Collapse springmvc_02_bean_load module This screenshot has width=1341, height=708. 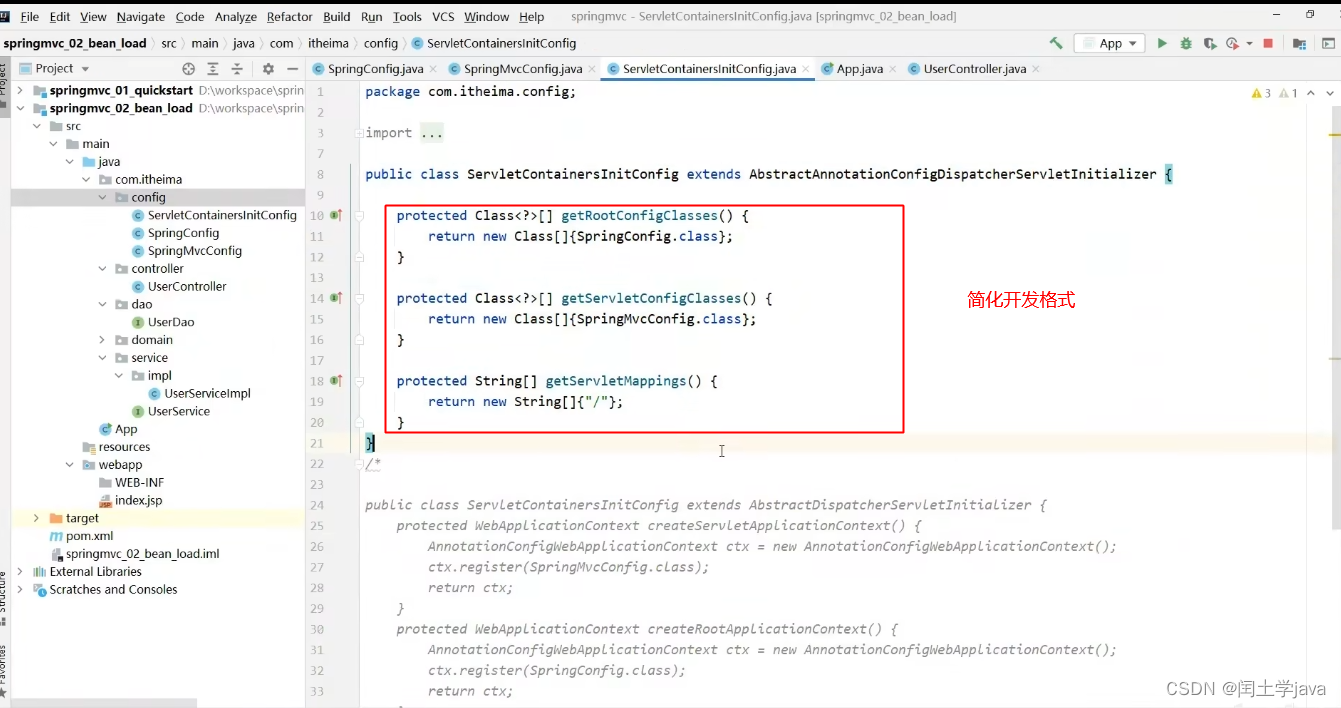pyautogui.click(x=20, y=108)
